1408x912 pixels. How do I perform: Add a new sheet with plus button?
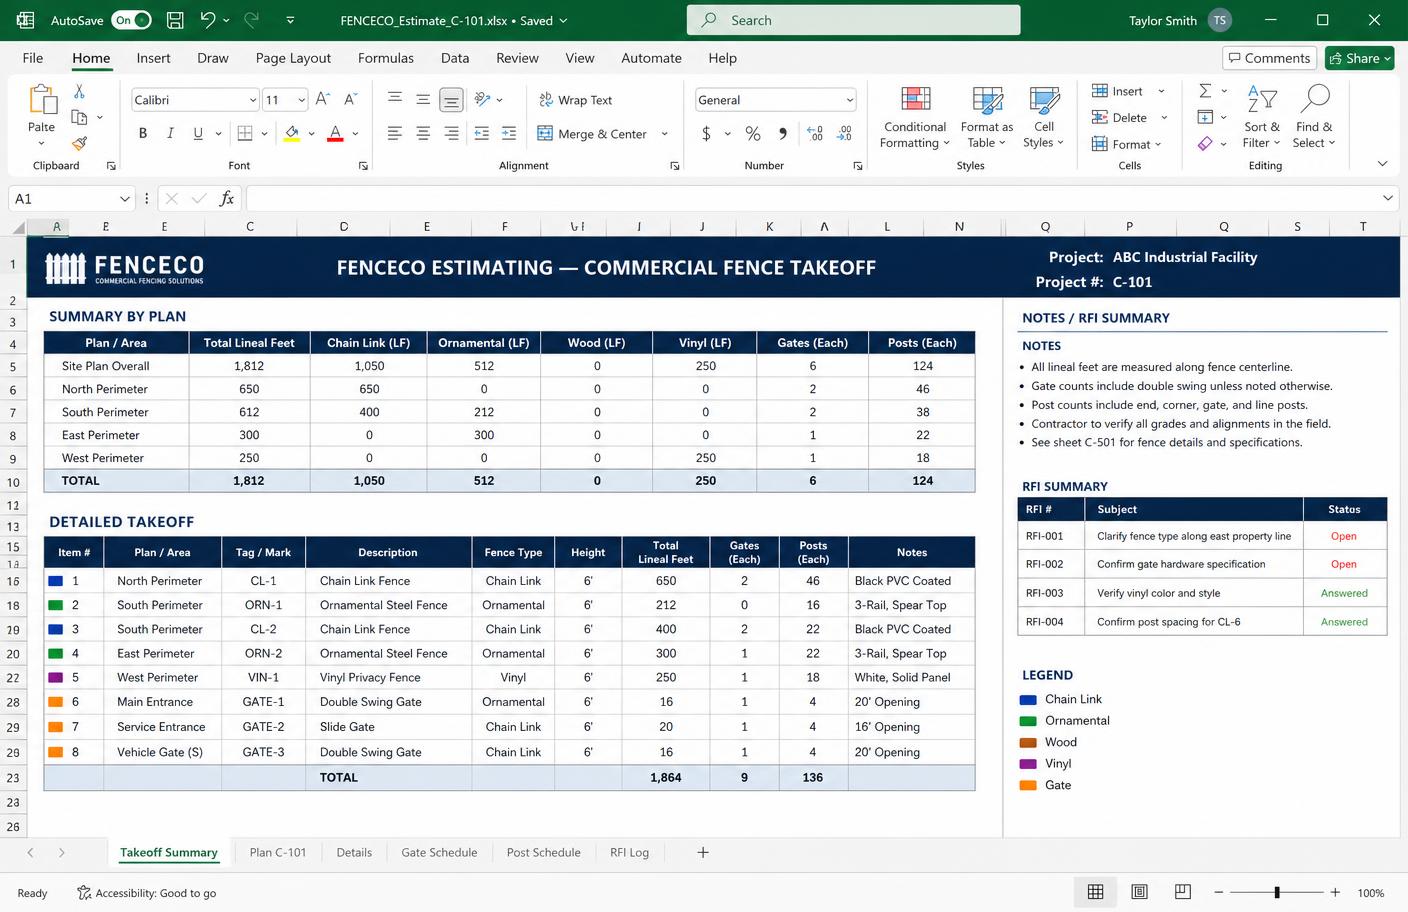703,852
